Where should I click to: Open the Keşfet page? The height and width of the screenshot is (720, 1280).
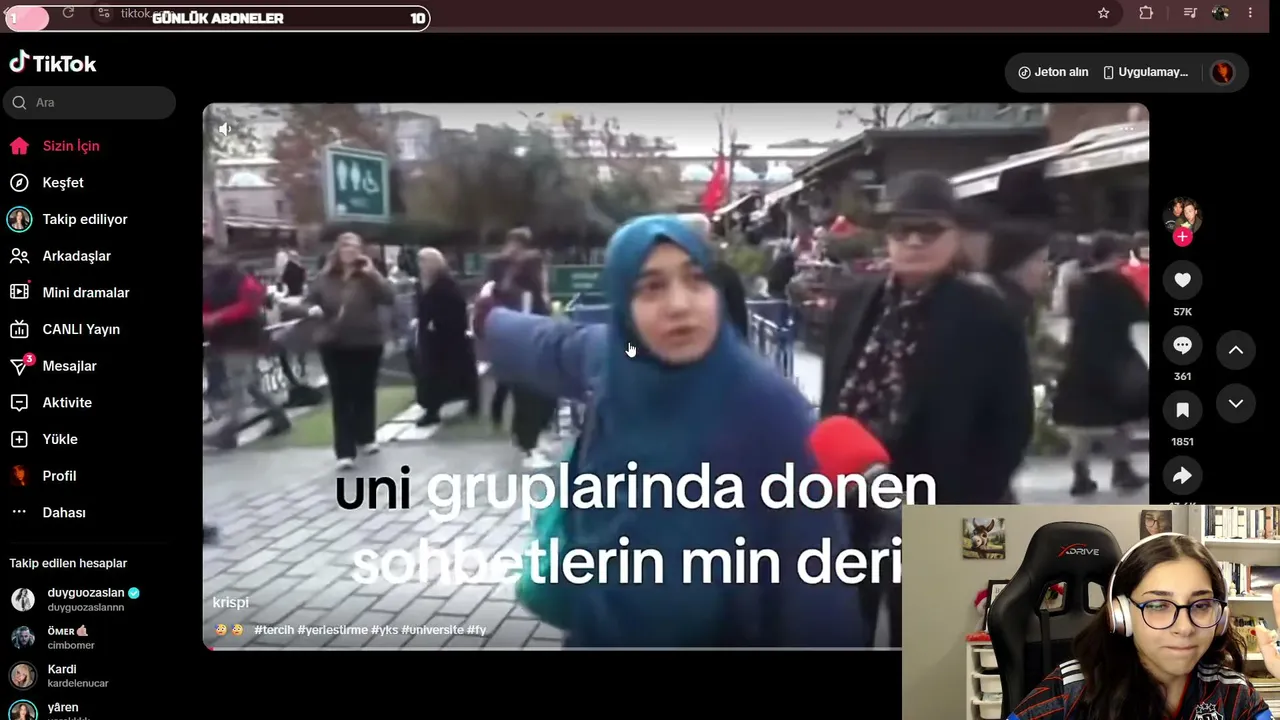62,183
